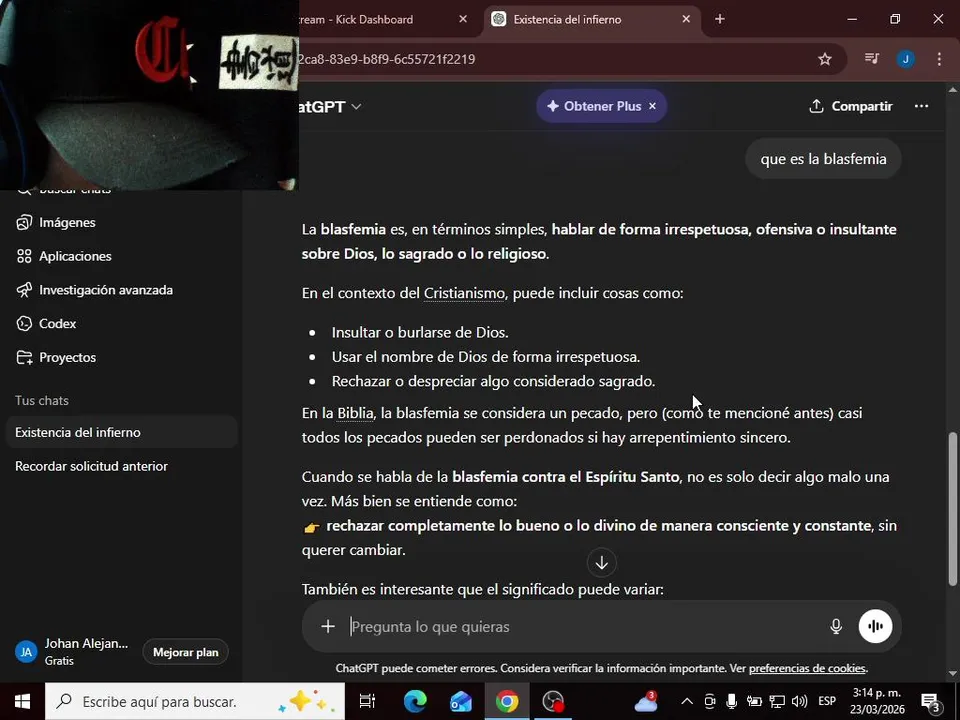
Task: Click the page vertical scrollbar thumb
Action: (x=953, y=509)
